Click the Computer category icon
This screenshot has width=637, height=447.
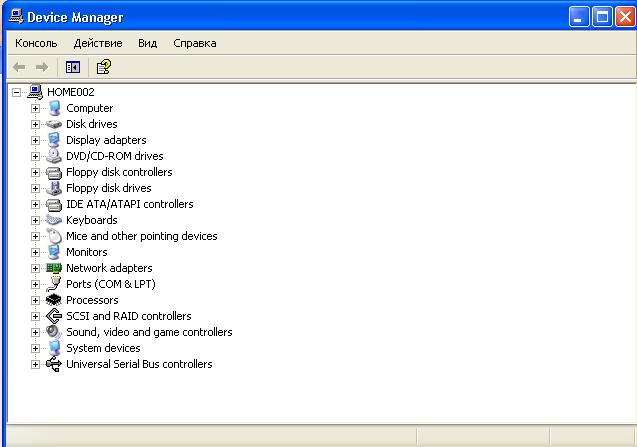pos(54,108)
